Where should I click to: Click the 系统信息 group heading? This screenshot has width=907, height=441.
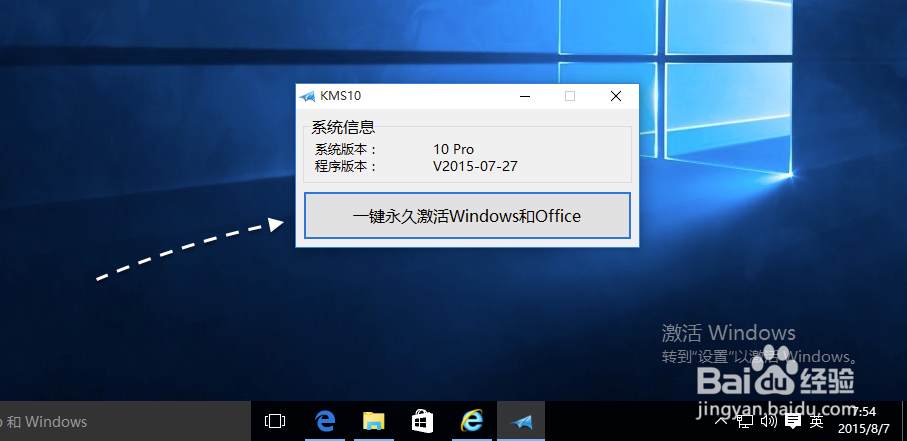(x=343, y=127)
